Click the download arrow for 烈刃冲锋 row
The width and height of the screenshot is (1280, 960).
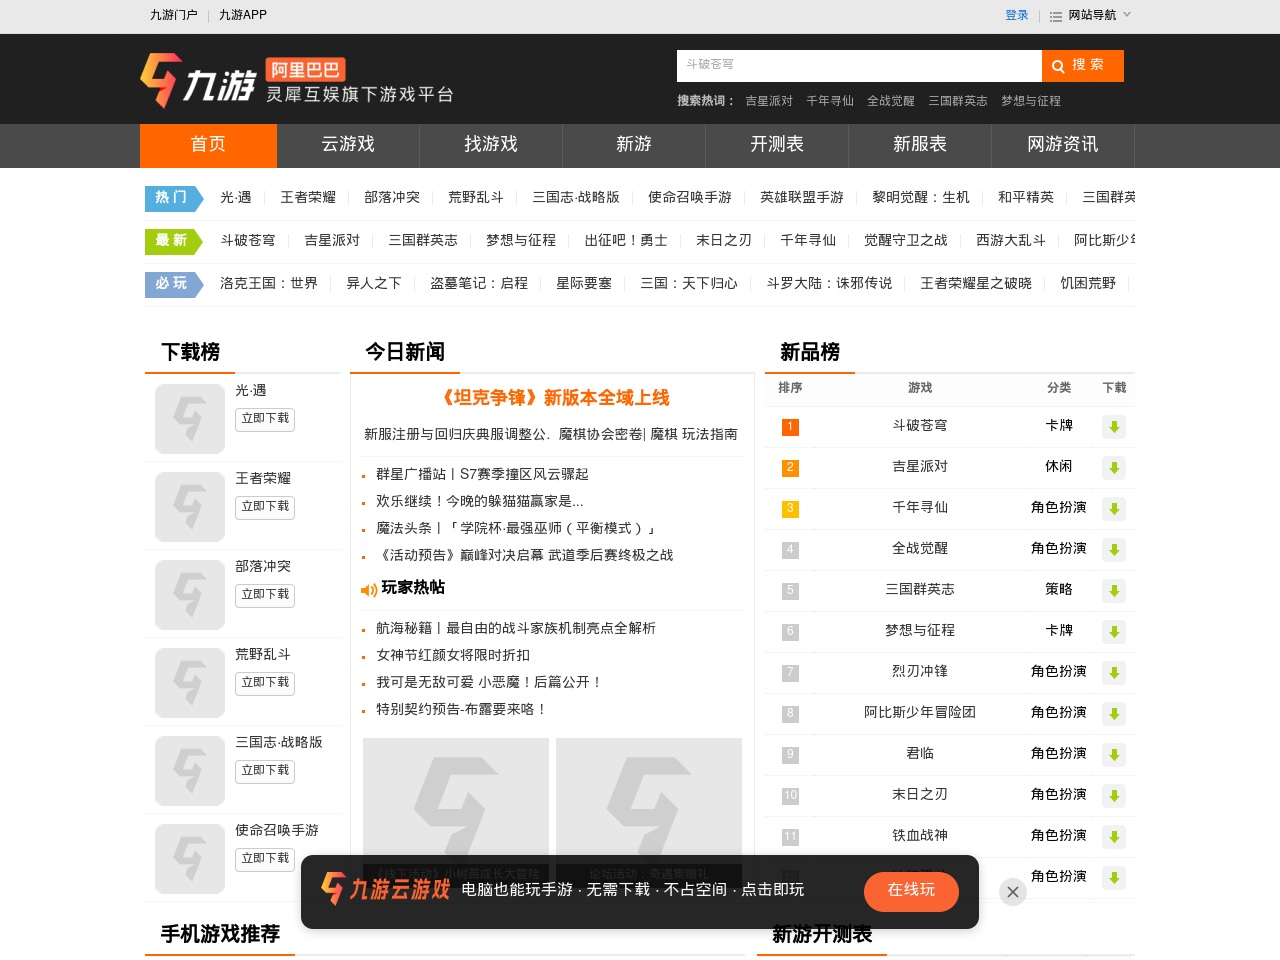click(1114, 673)
